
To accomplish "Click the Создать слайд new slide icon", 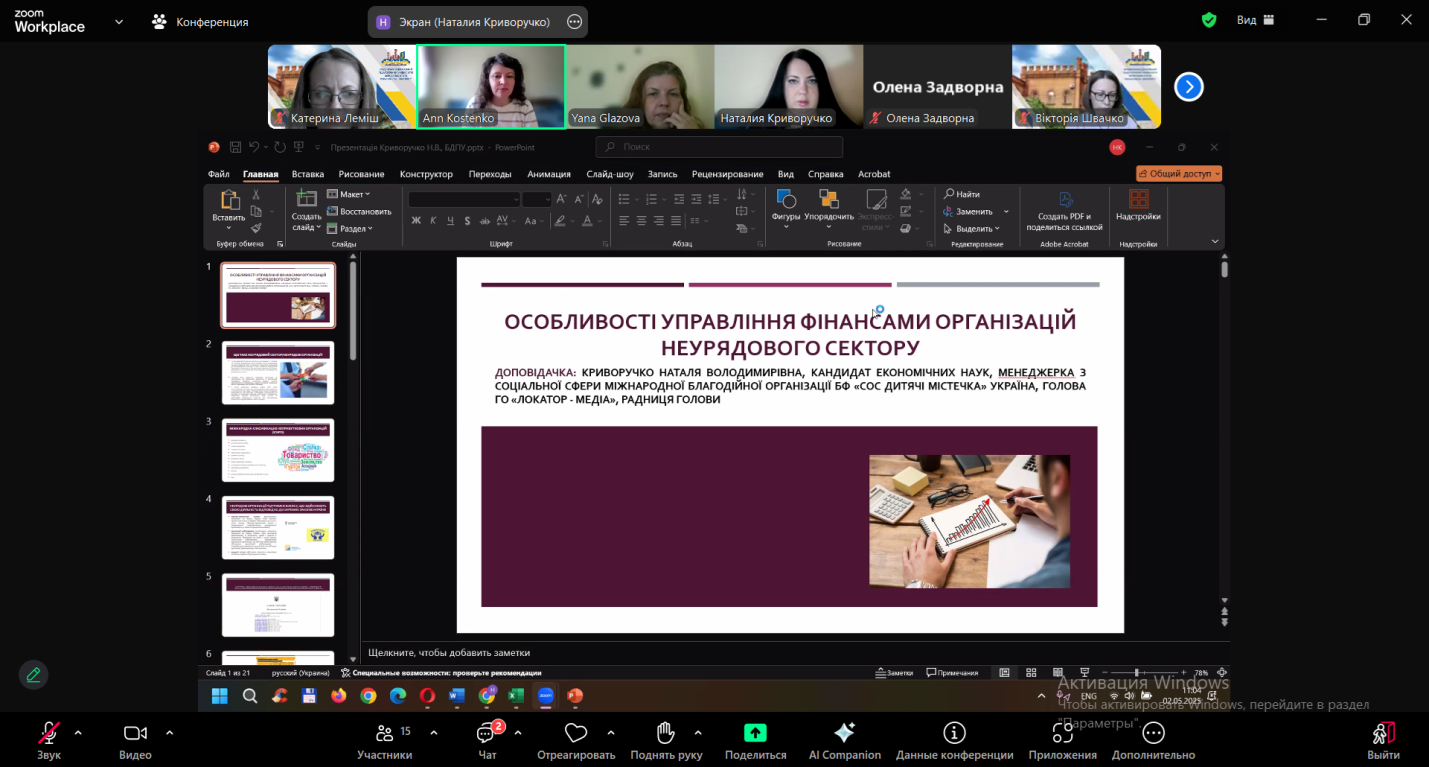I will point(306,198).
